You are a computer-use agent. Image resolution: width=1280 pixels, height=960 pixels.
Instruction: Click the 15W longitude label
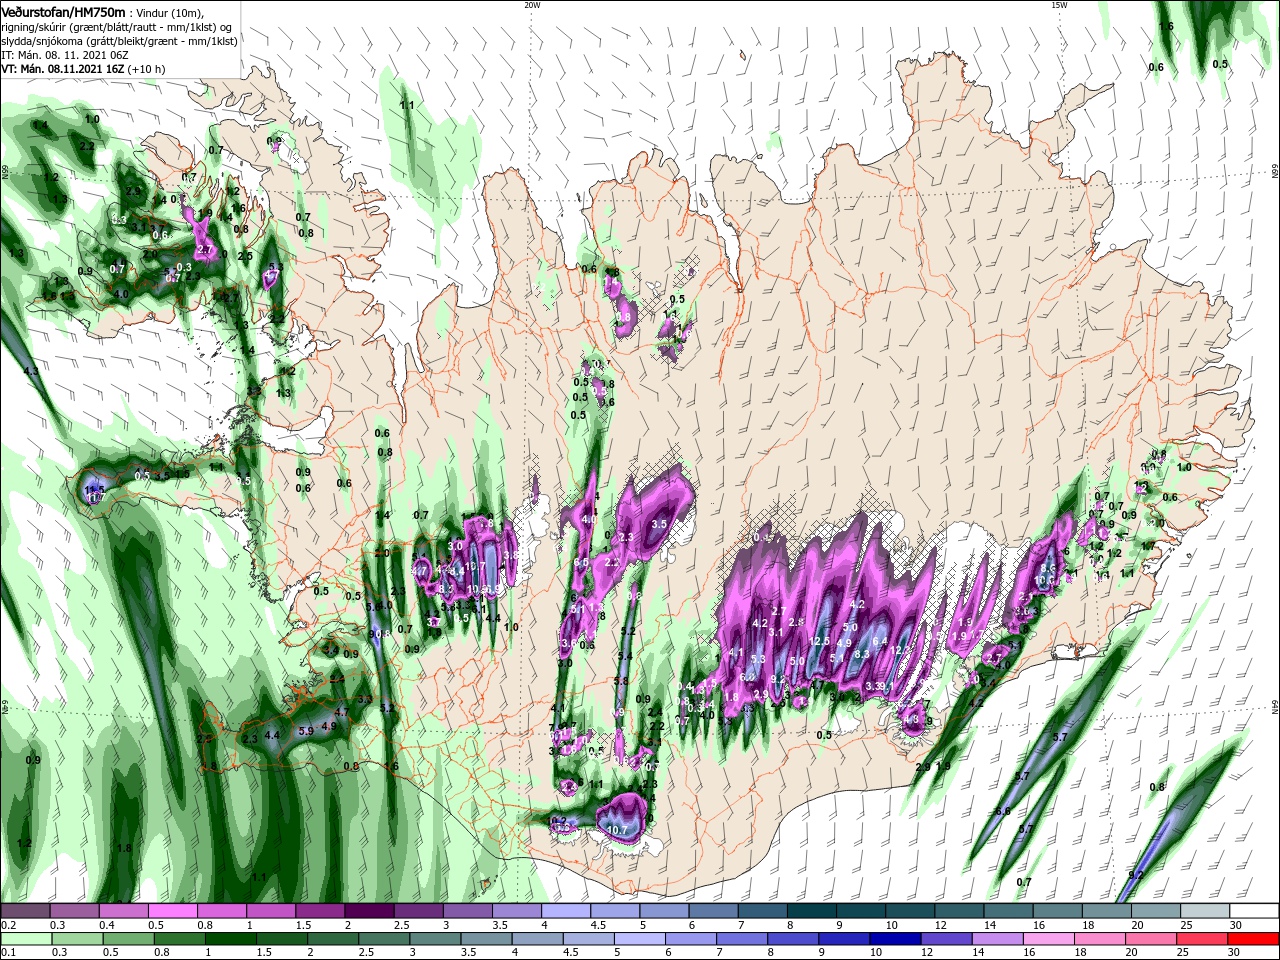(1059, 5)
